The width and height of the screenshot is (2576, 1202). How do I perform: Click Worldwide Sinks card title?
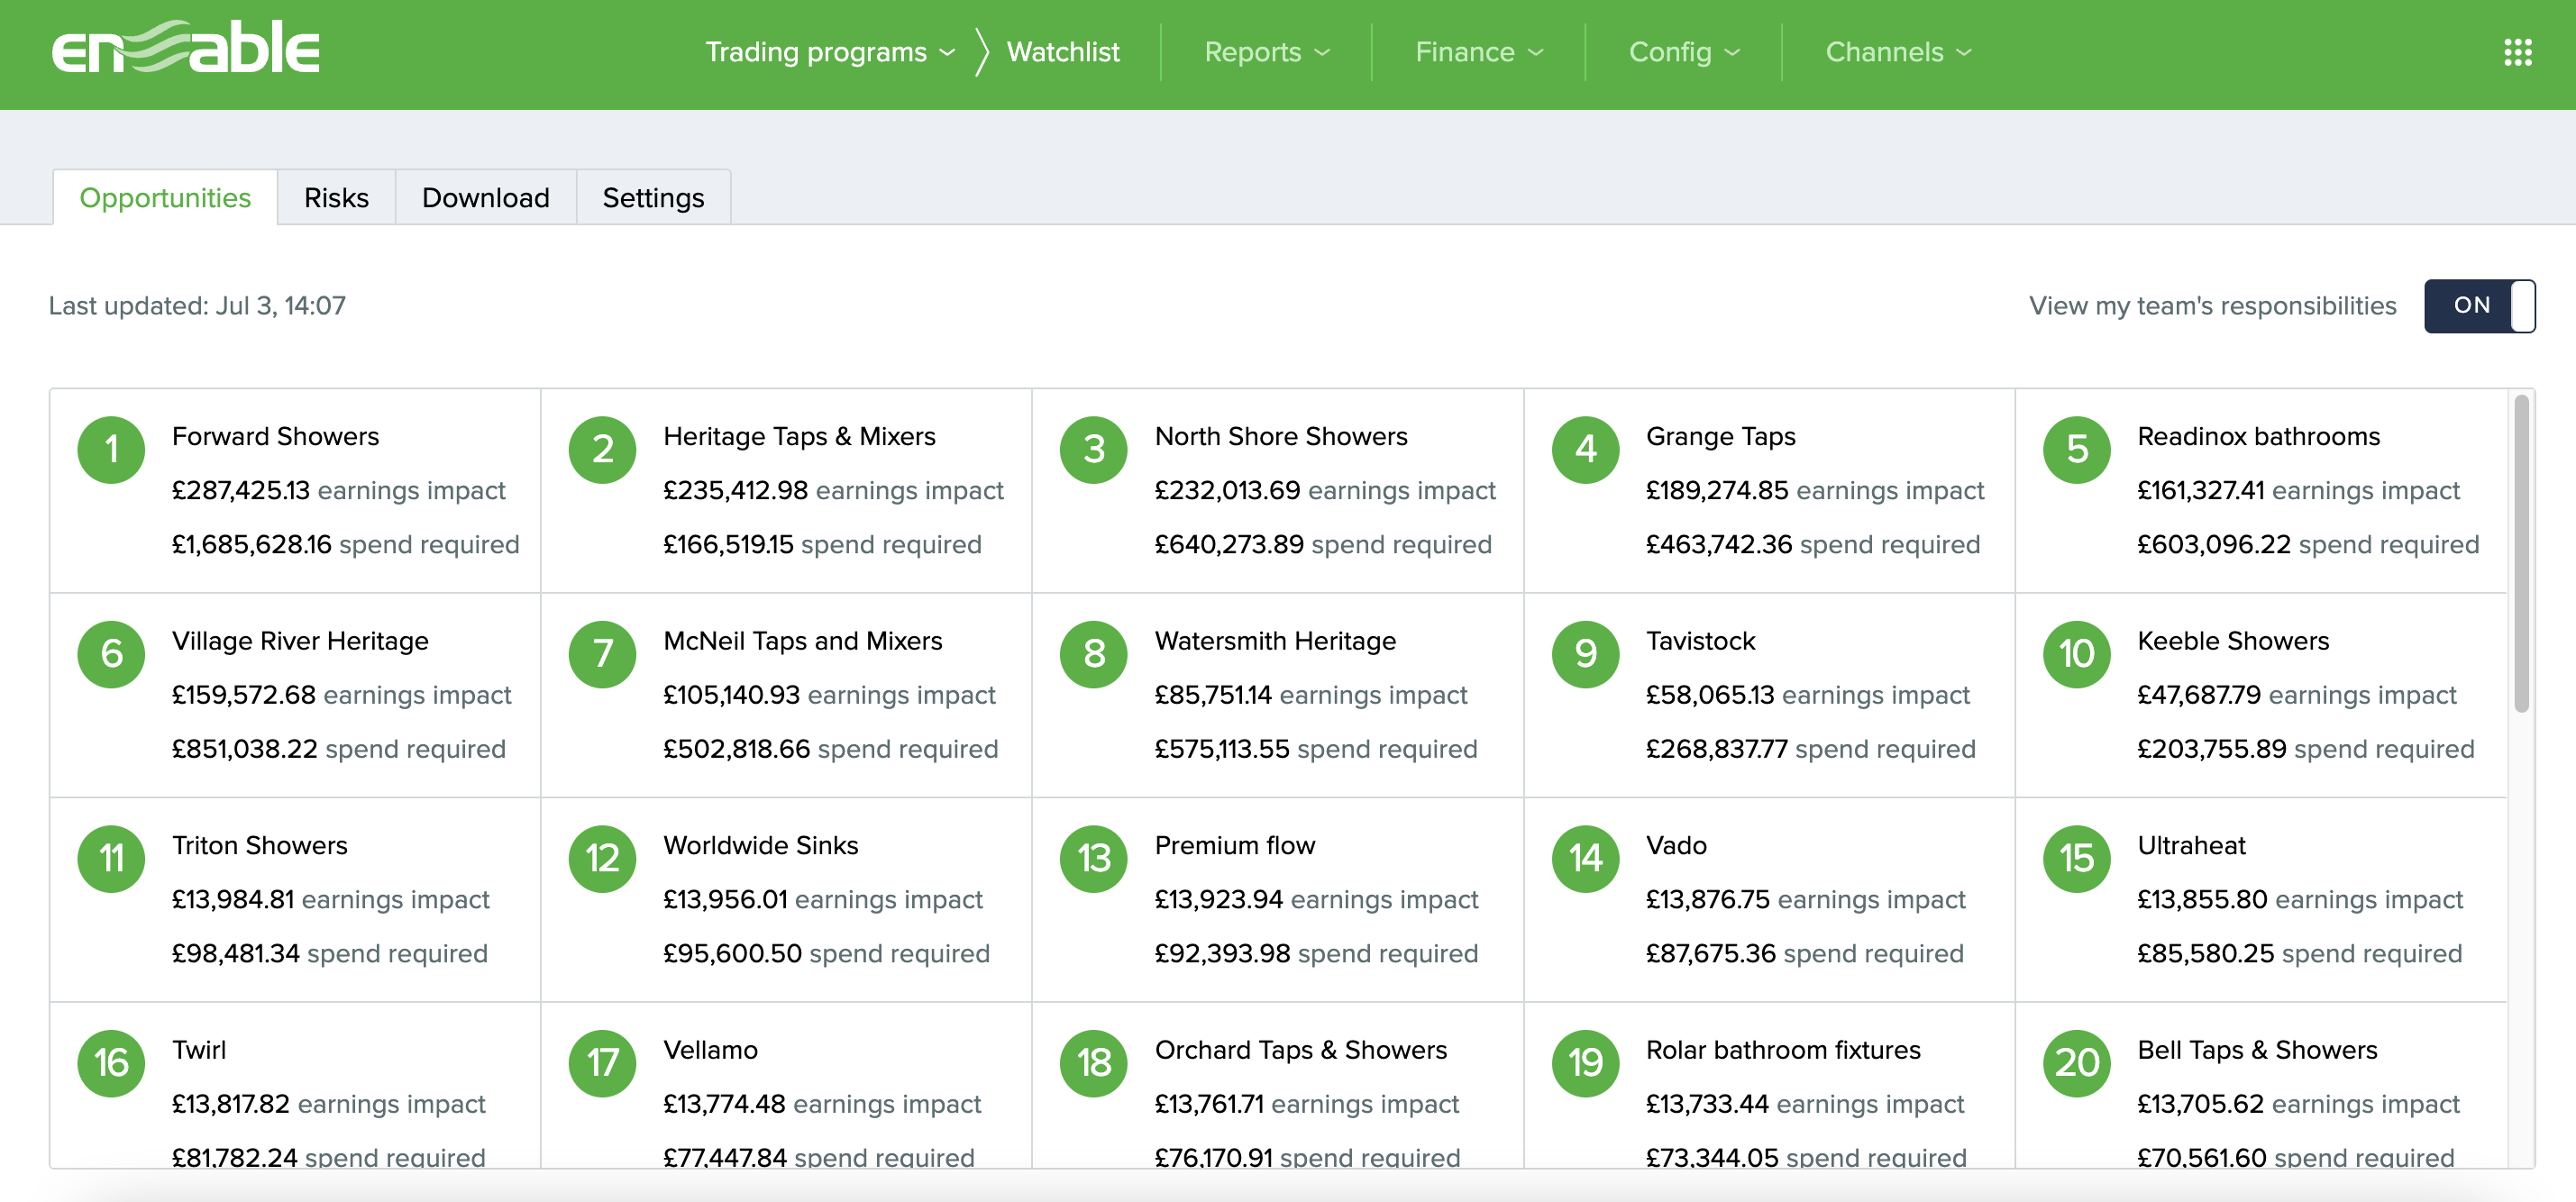click(x=761, y=846)
